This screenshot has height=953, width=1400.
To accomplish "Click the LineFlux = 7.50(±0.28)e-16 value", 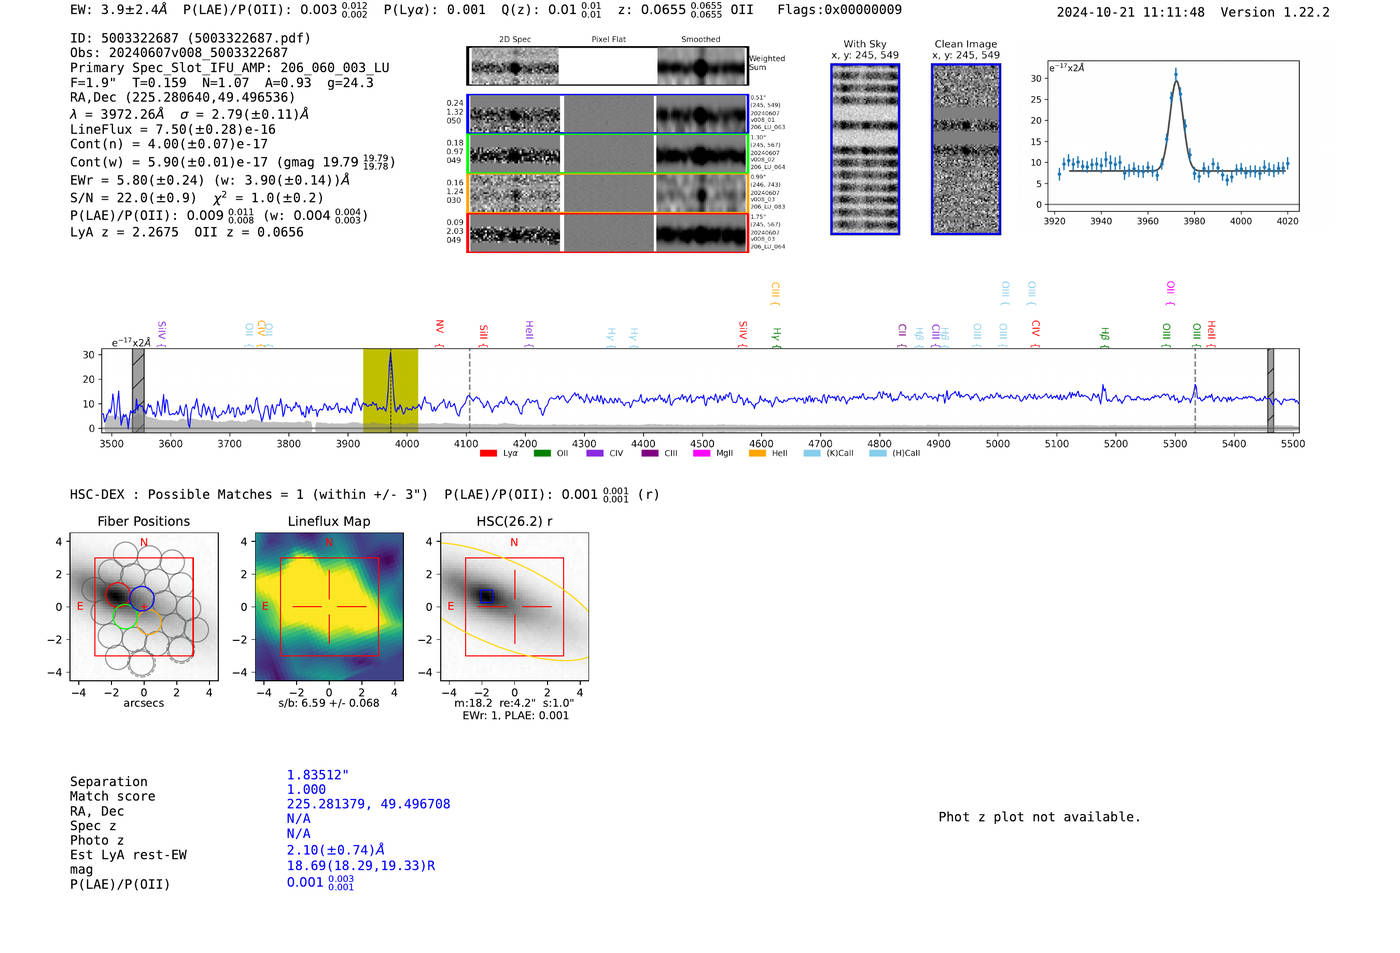I will pyautogui.click(x=173, y=129).
